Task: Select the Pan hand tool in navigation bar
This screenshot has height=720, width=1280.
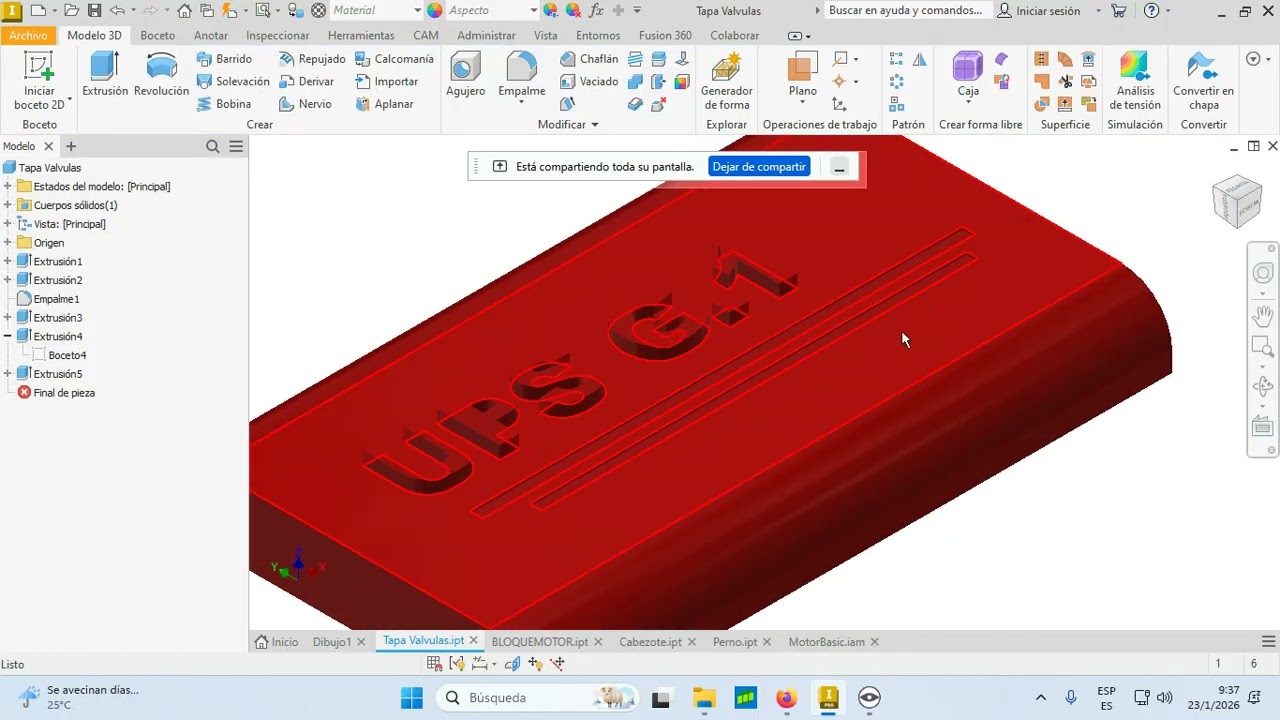Action: [x=1263, y=316]
